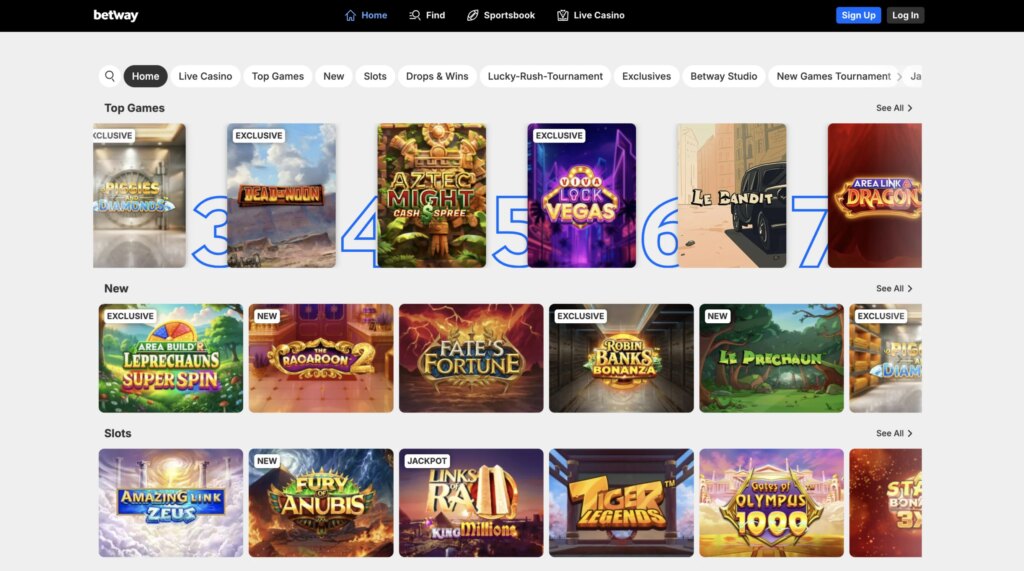
Task: Select the Live Casino category pill
Action: pos(205,76)
